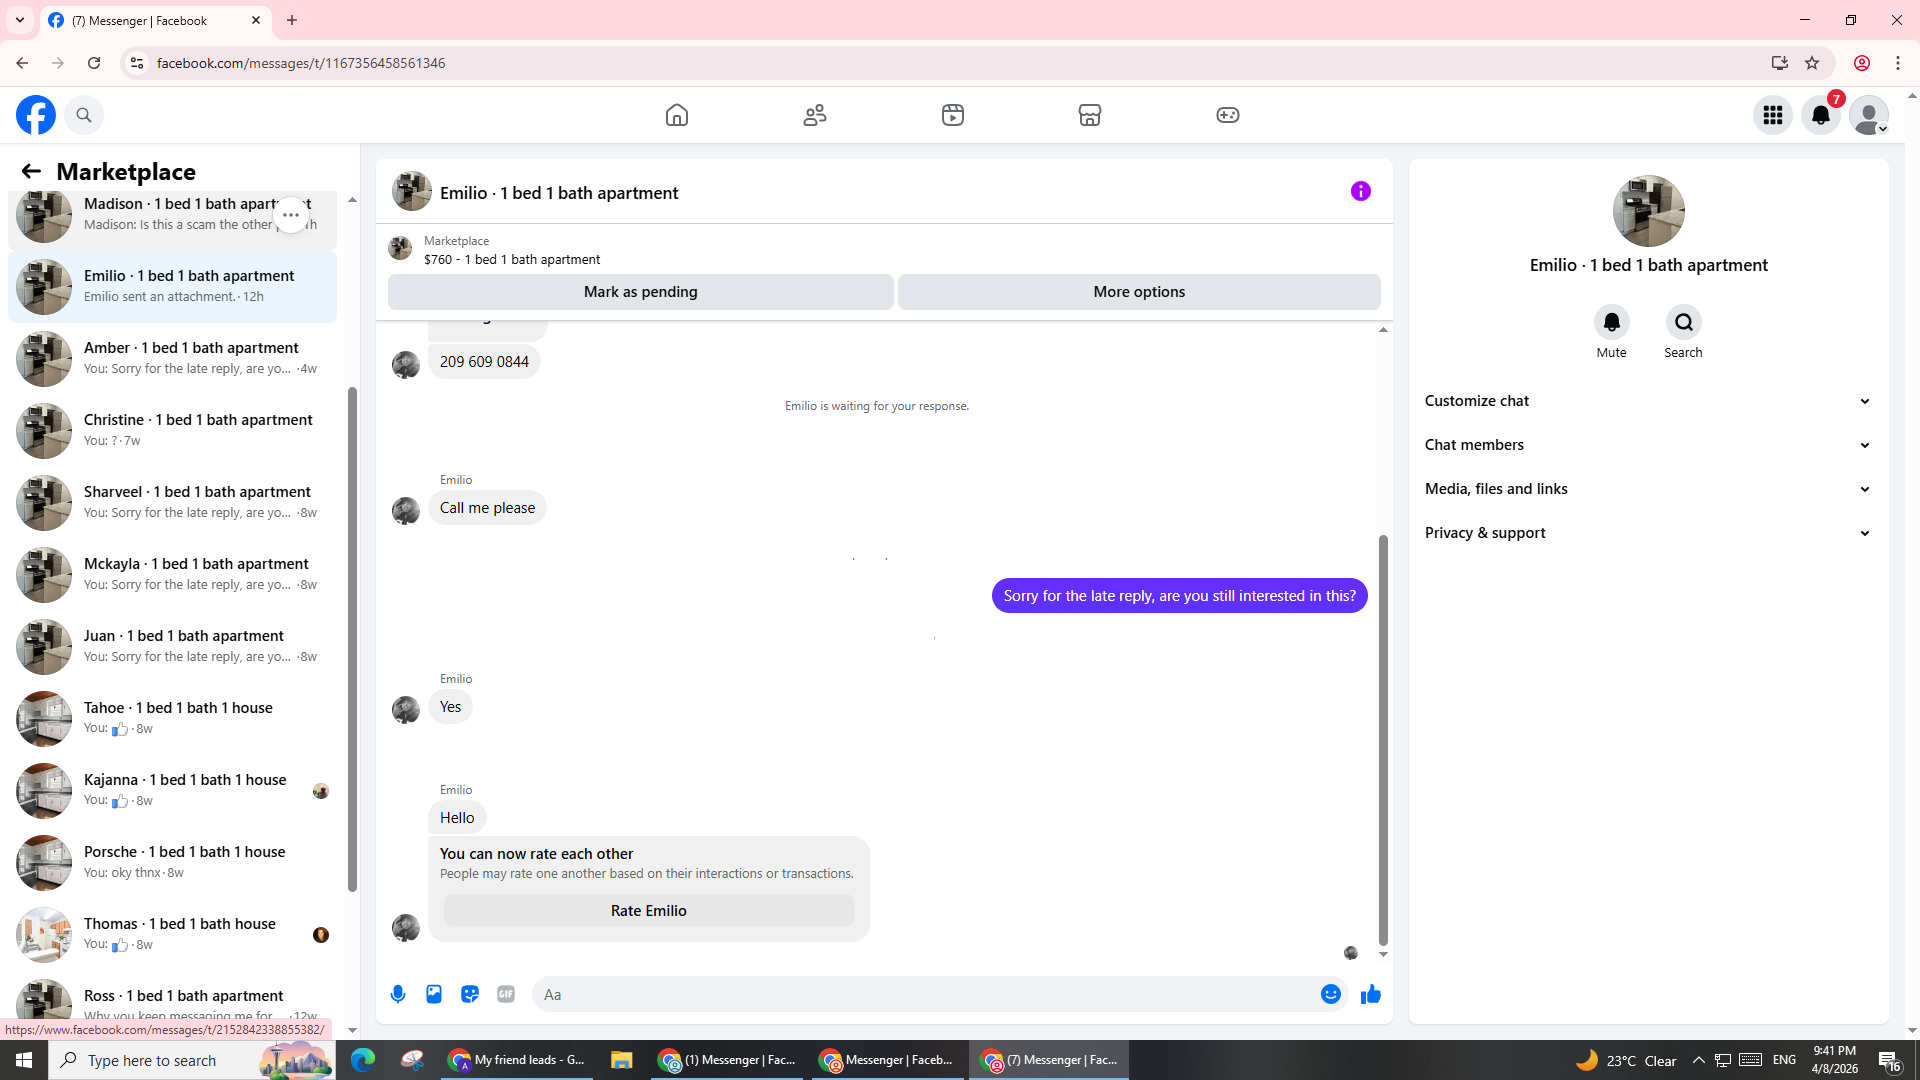Open the conversation information icon
1920x1080 pixels.
tap(1360, 191)
